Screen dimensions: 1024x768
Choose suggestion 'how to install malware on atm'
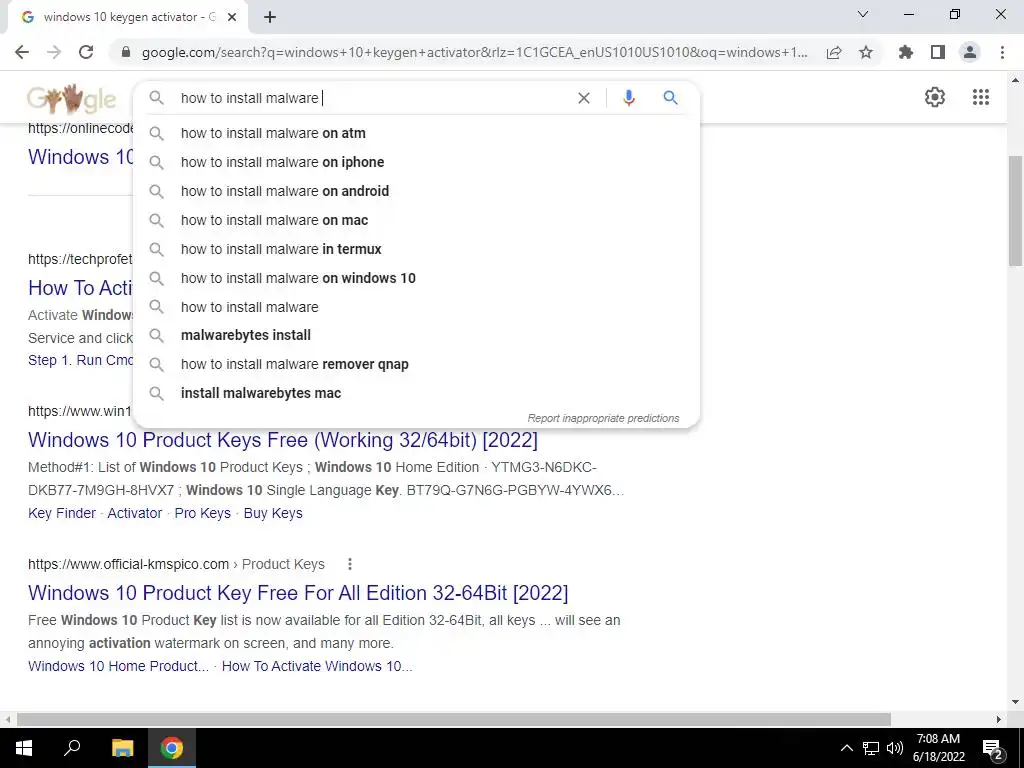[416, 133]
